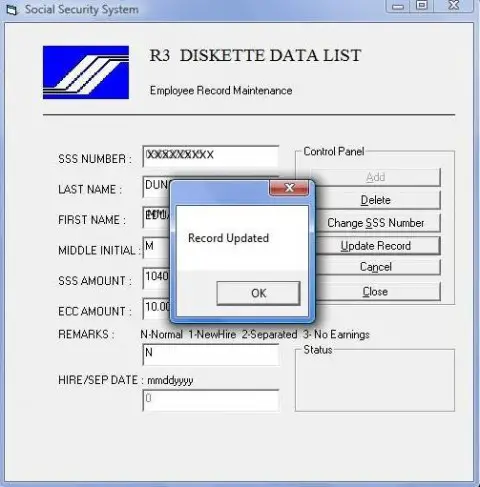Image resolution: width=480 pixels, height=487 pixels.
Task: Click the REMARKS field containing N
Action: click(x=211, y=355)
